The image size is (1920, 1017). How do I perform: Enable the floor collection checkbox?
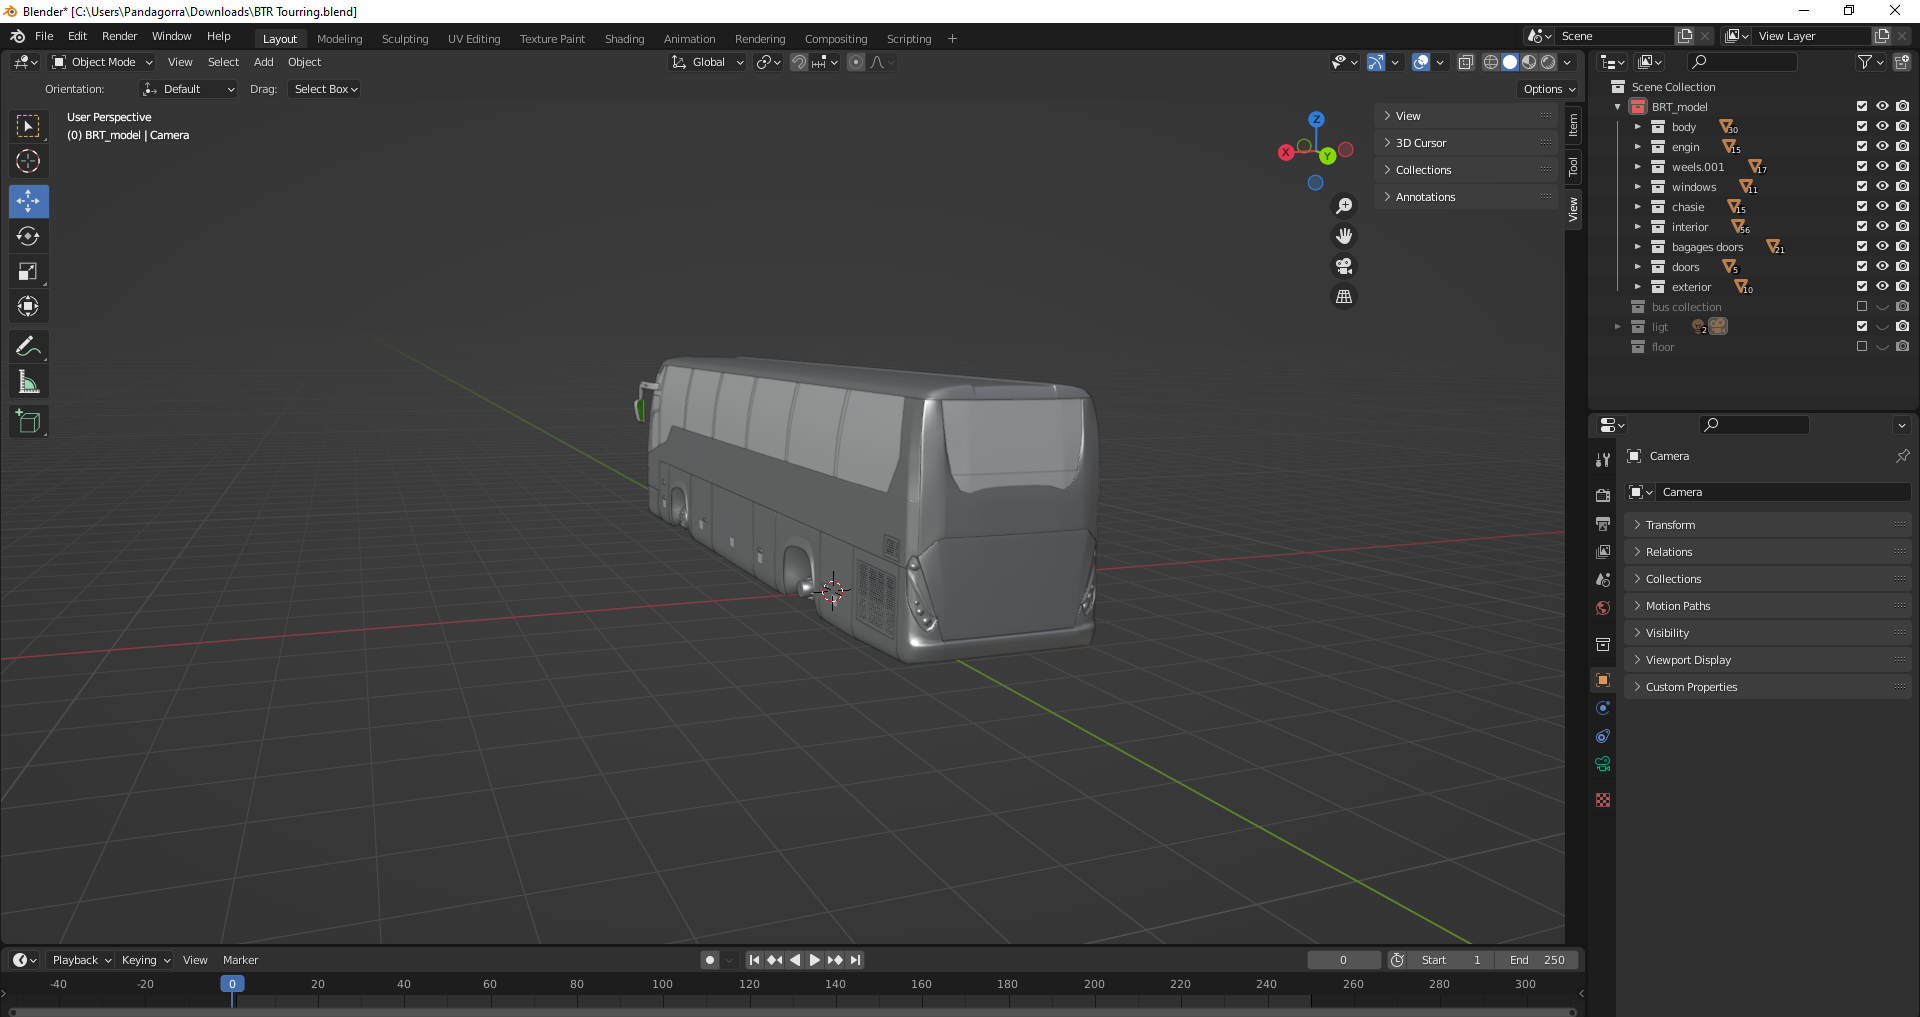click(x=1862, y=347)
